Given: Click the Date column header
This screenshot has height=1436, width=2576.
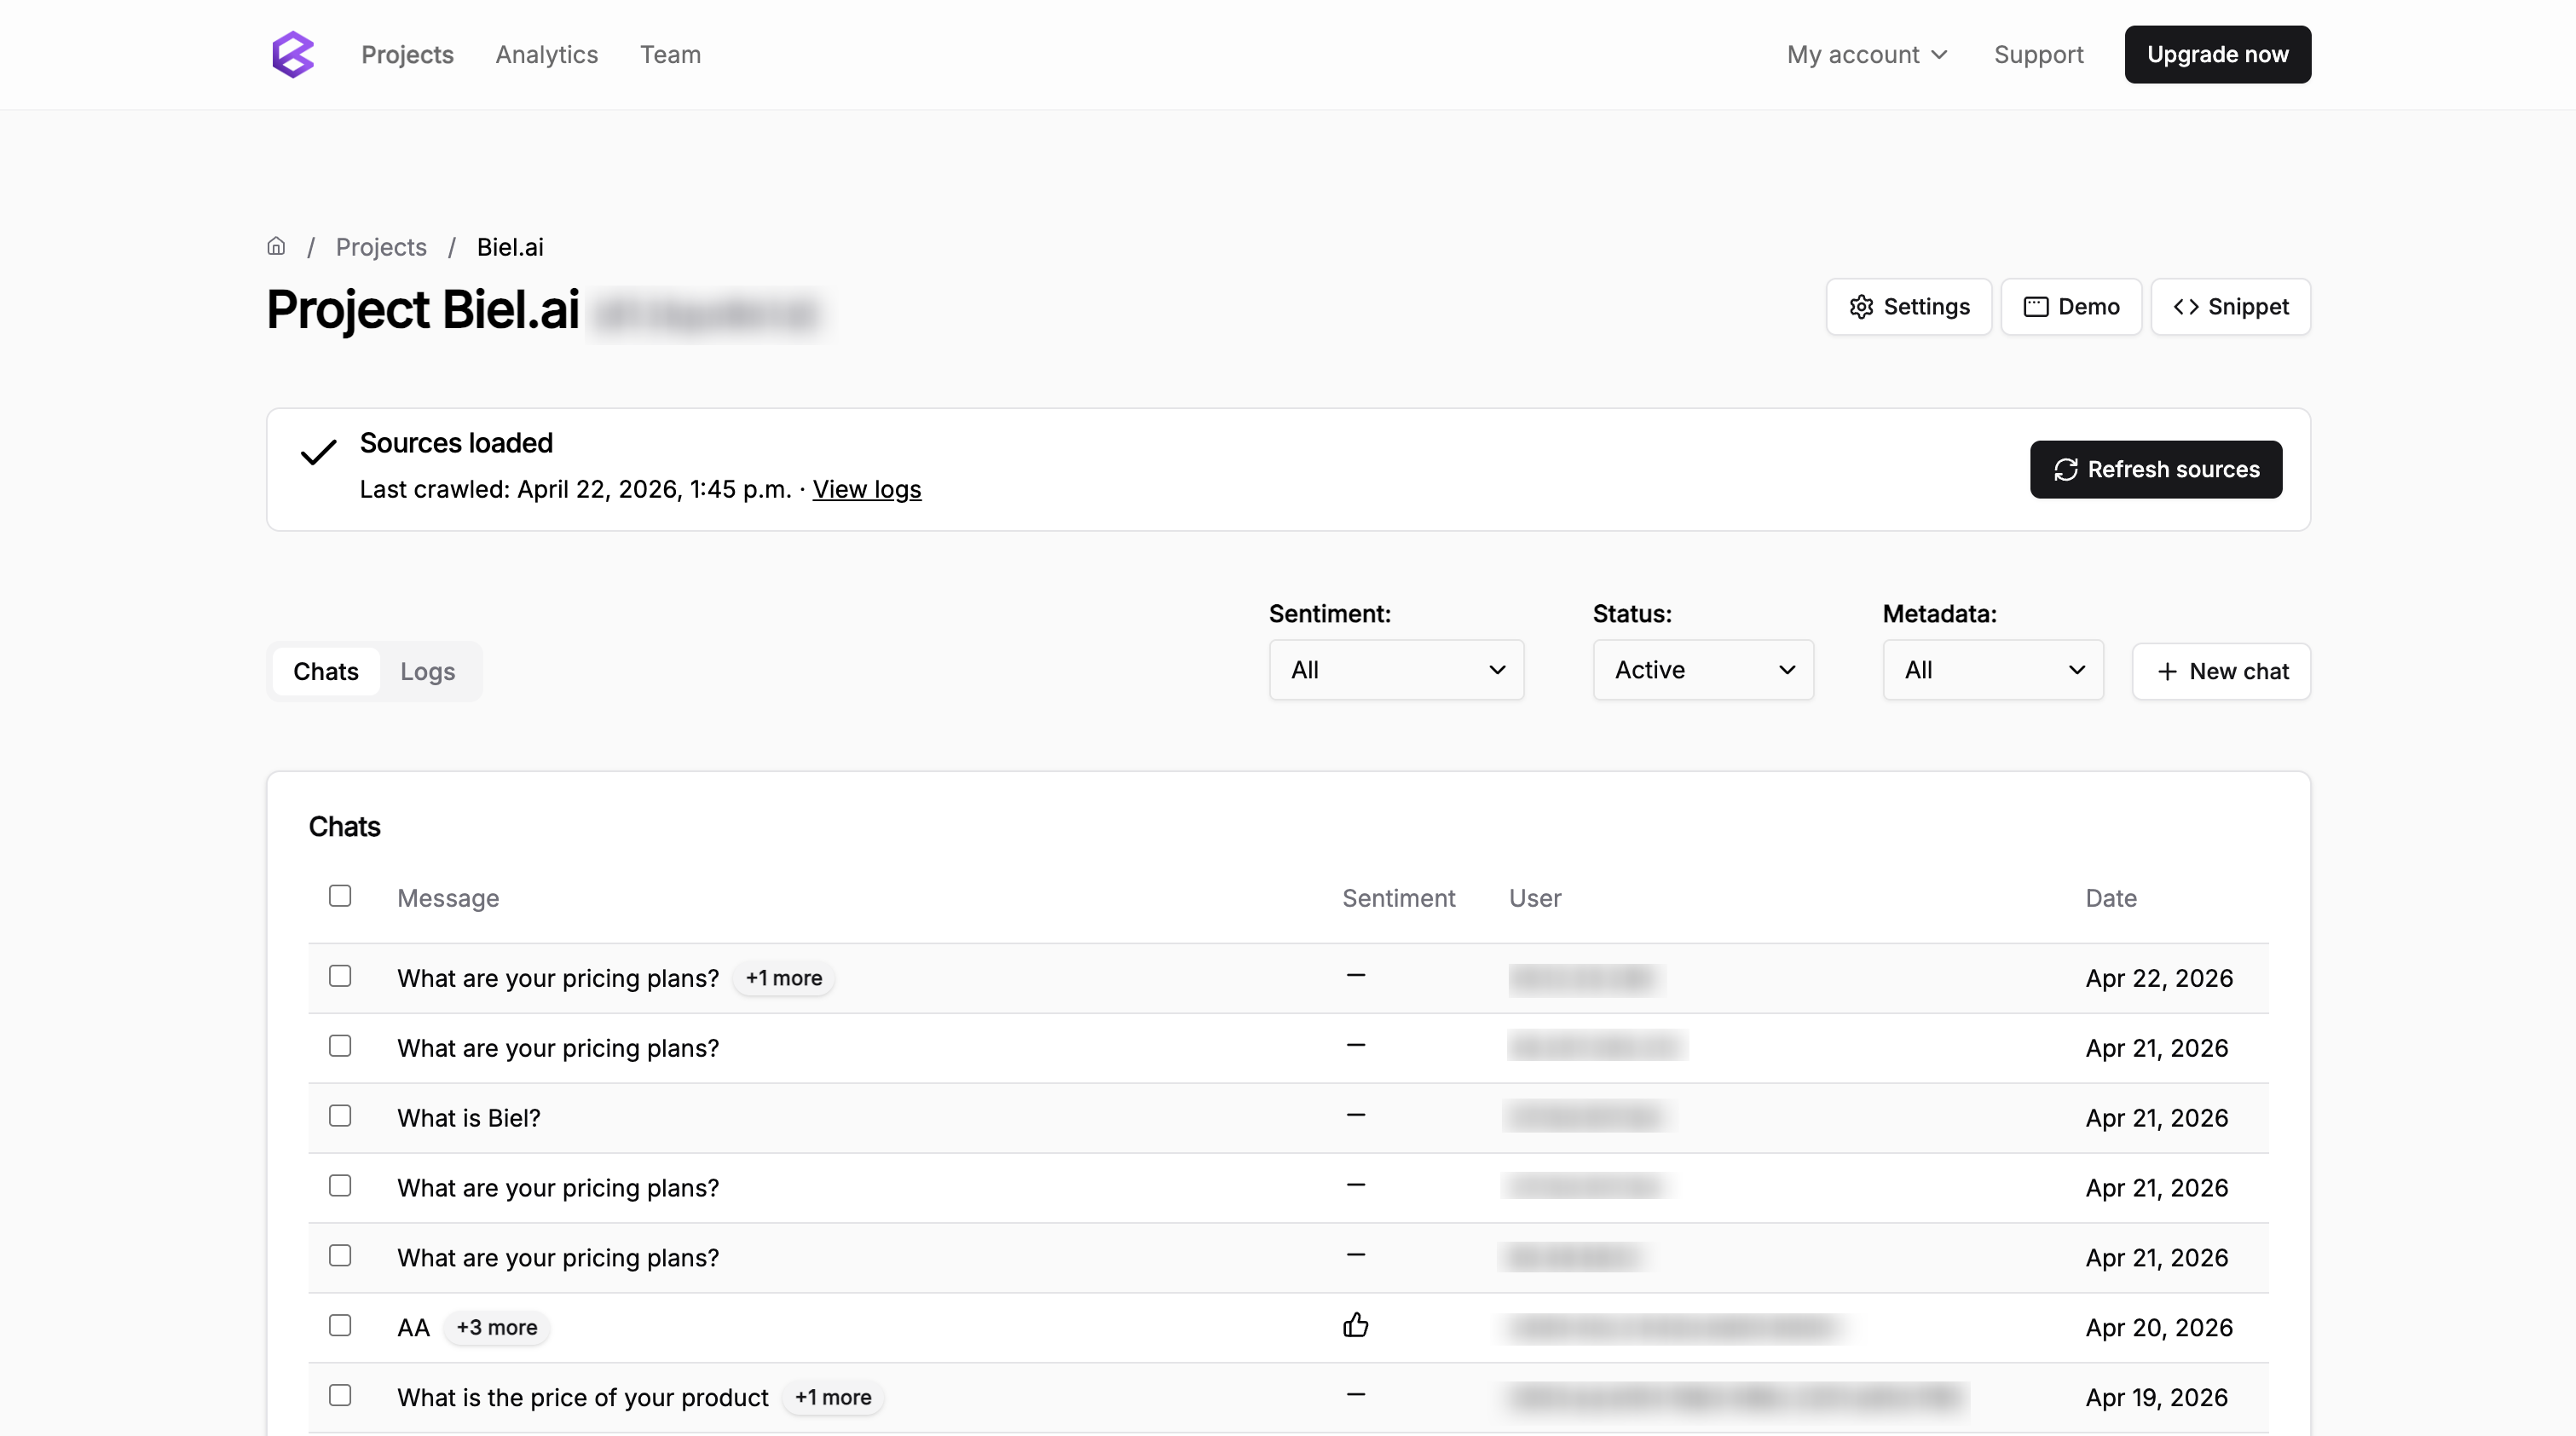Looking at the screenshot, I should [x=2111, y=898].
